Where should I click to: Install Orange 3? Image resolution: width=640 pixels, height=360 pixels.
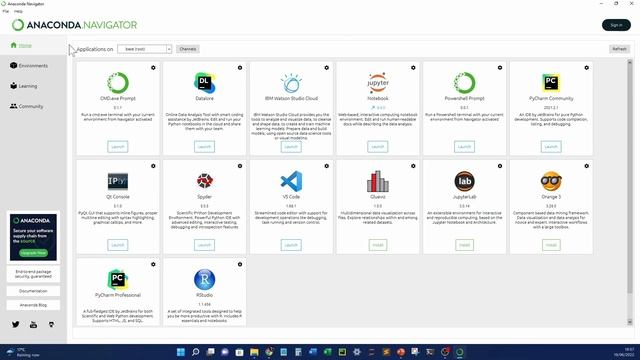pyautogui.click(x=551, y=245)
